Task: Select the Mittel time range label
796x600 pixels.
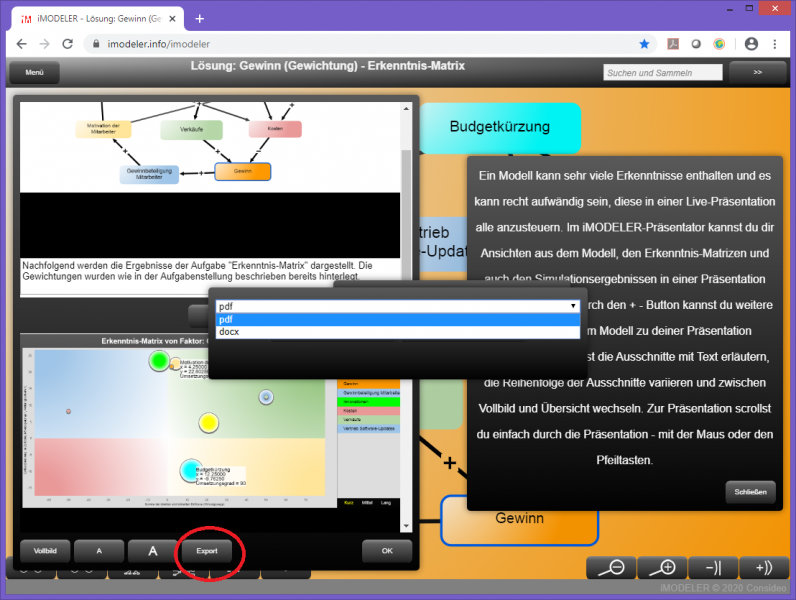Action: click(367, 503)
